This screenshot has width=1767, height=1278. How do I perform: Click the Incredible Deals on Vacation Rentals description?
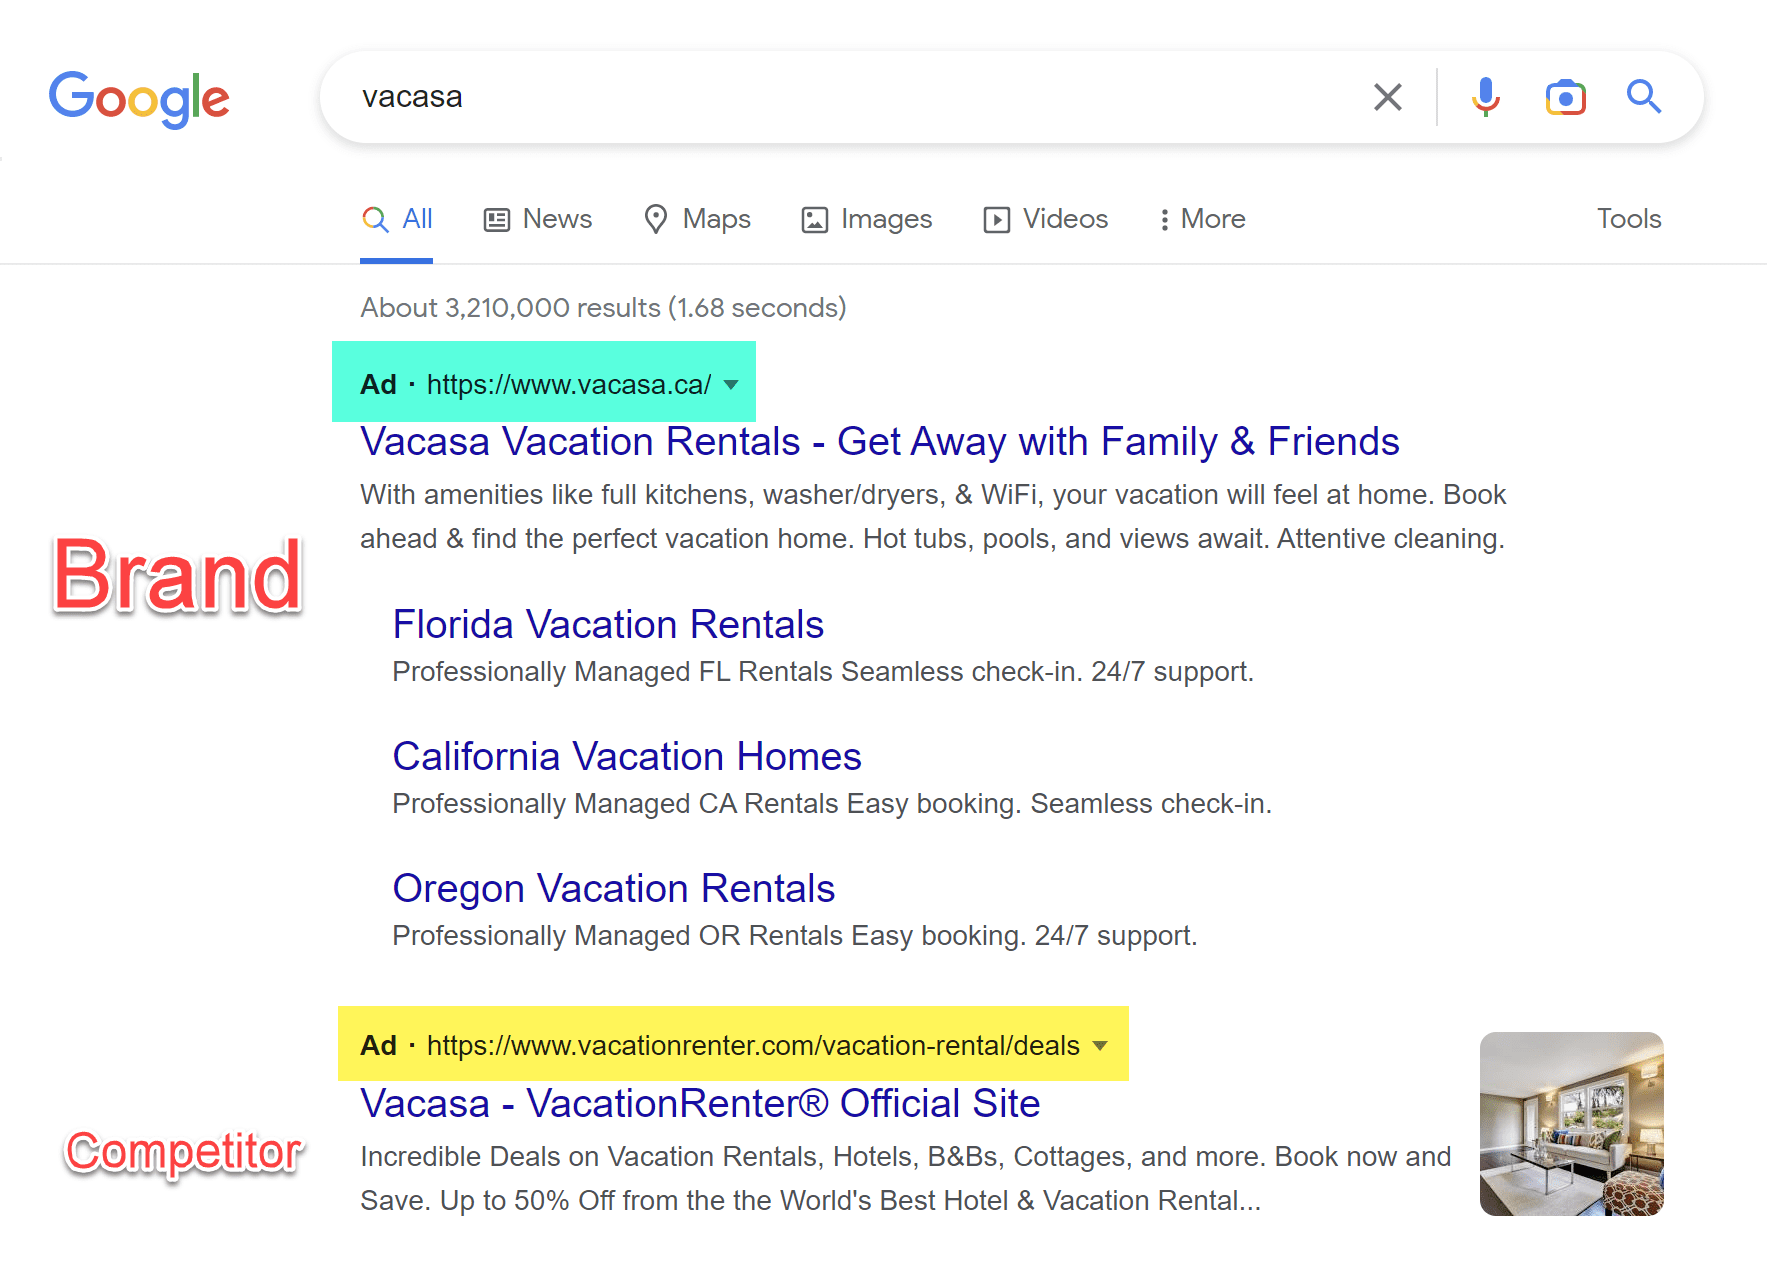click(x=906, y=1178)
